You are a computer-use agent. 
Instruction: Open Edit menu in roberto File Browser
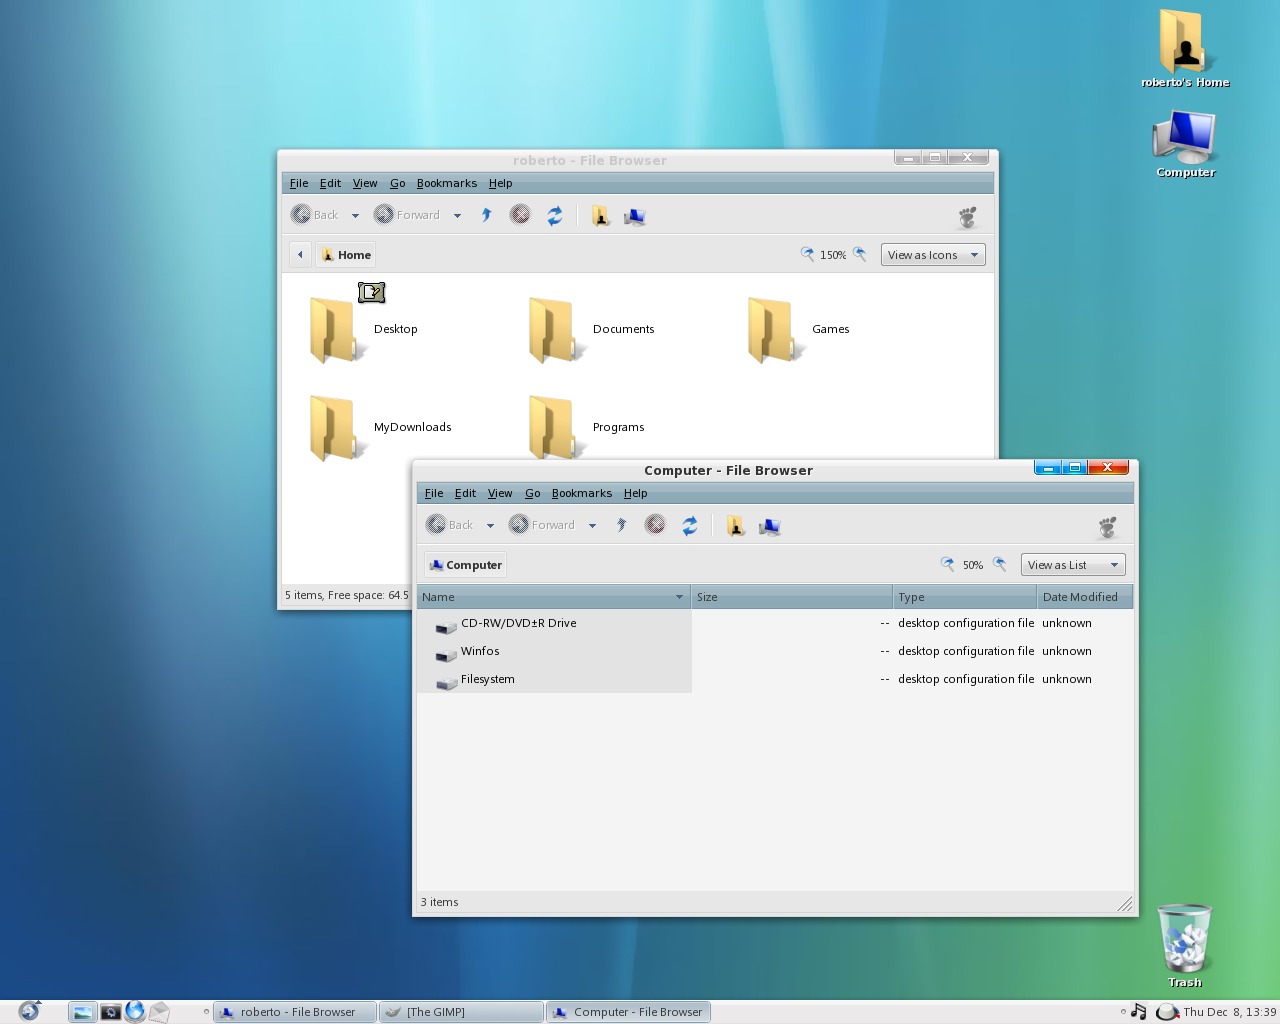(330, 183)
